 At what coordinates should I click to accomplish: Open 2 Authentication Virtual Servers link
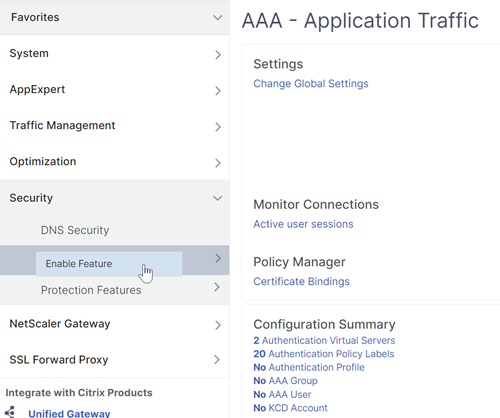click(324, 340)
